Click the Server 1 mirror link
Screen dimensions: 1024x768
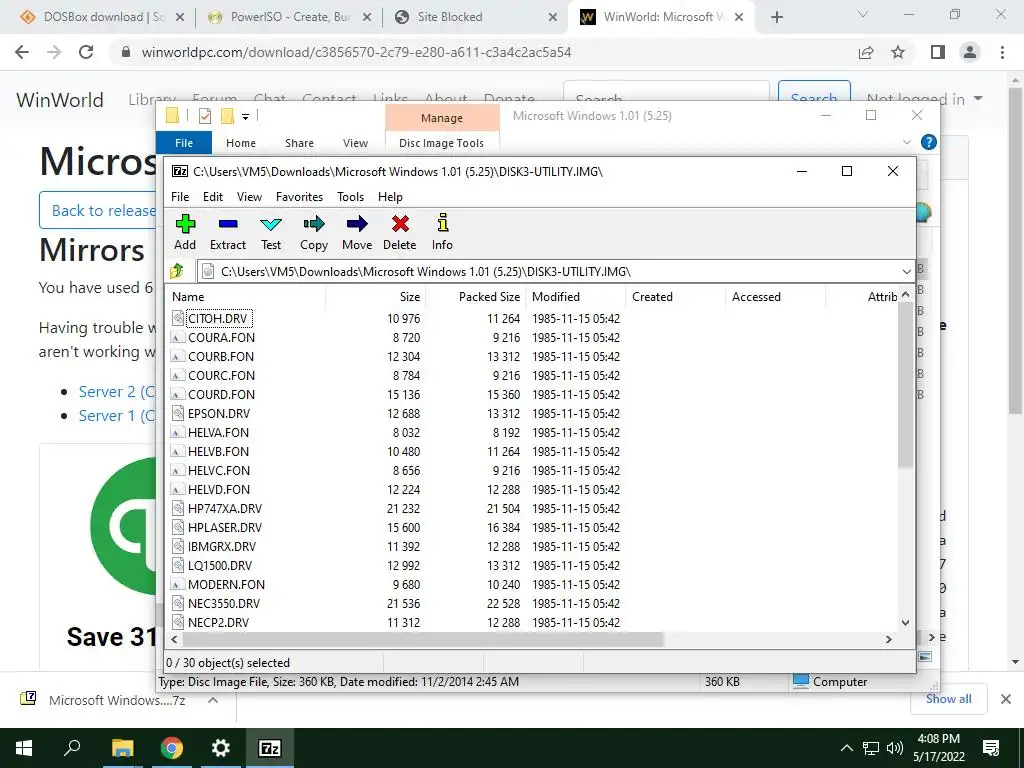coord(116,415)
